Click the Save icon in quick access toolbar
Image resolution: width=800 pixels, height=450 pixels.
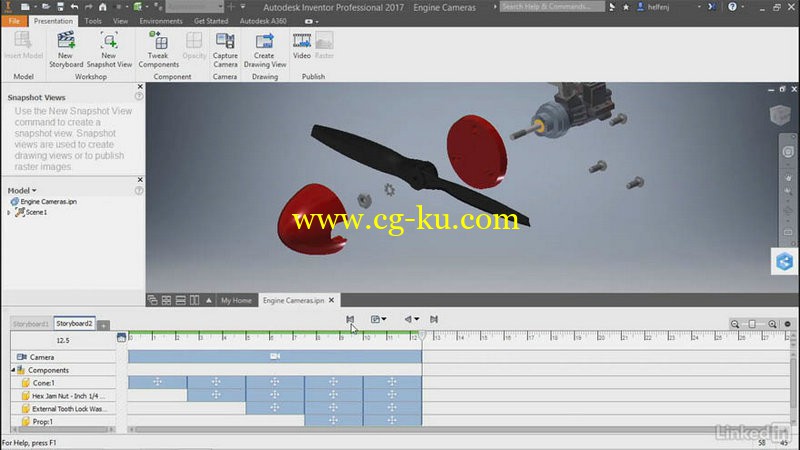(60, 7)
